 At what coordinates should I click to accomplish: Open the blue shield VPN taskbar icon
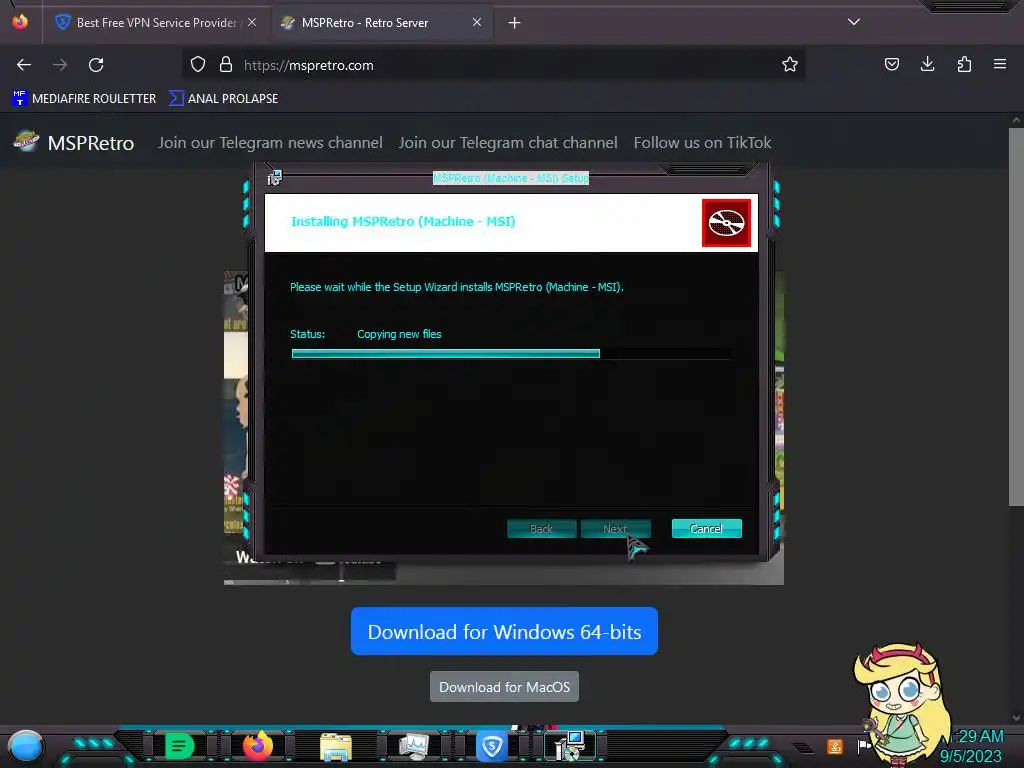492,746
